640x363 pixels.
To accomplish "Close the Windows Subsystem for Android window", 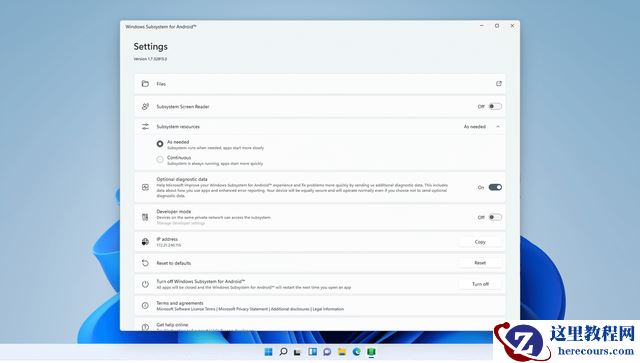I will (x=512, y=26).
